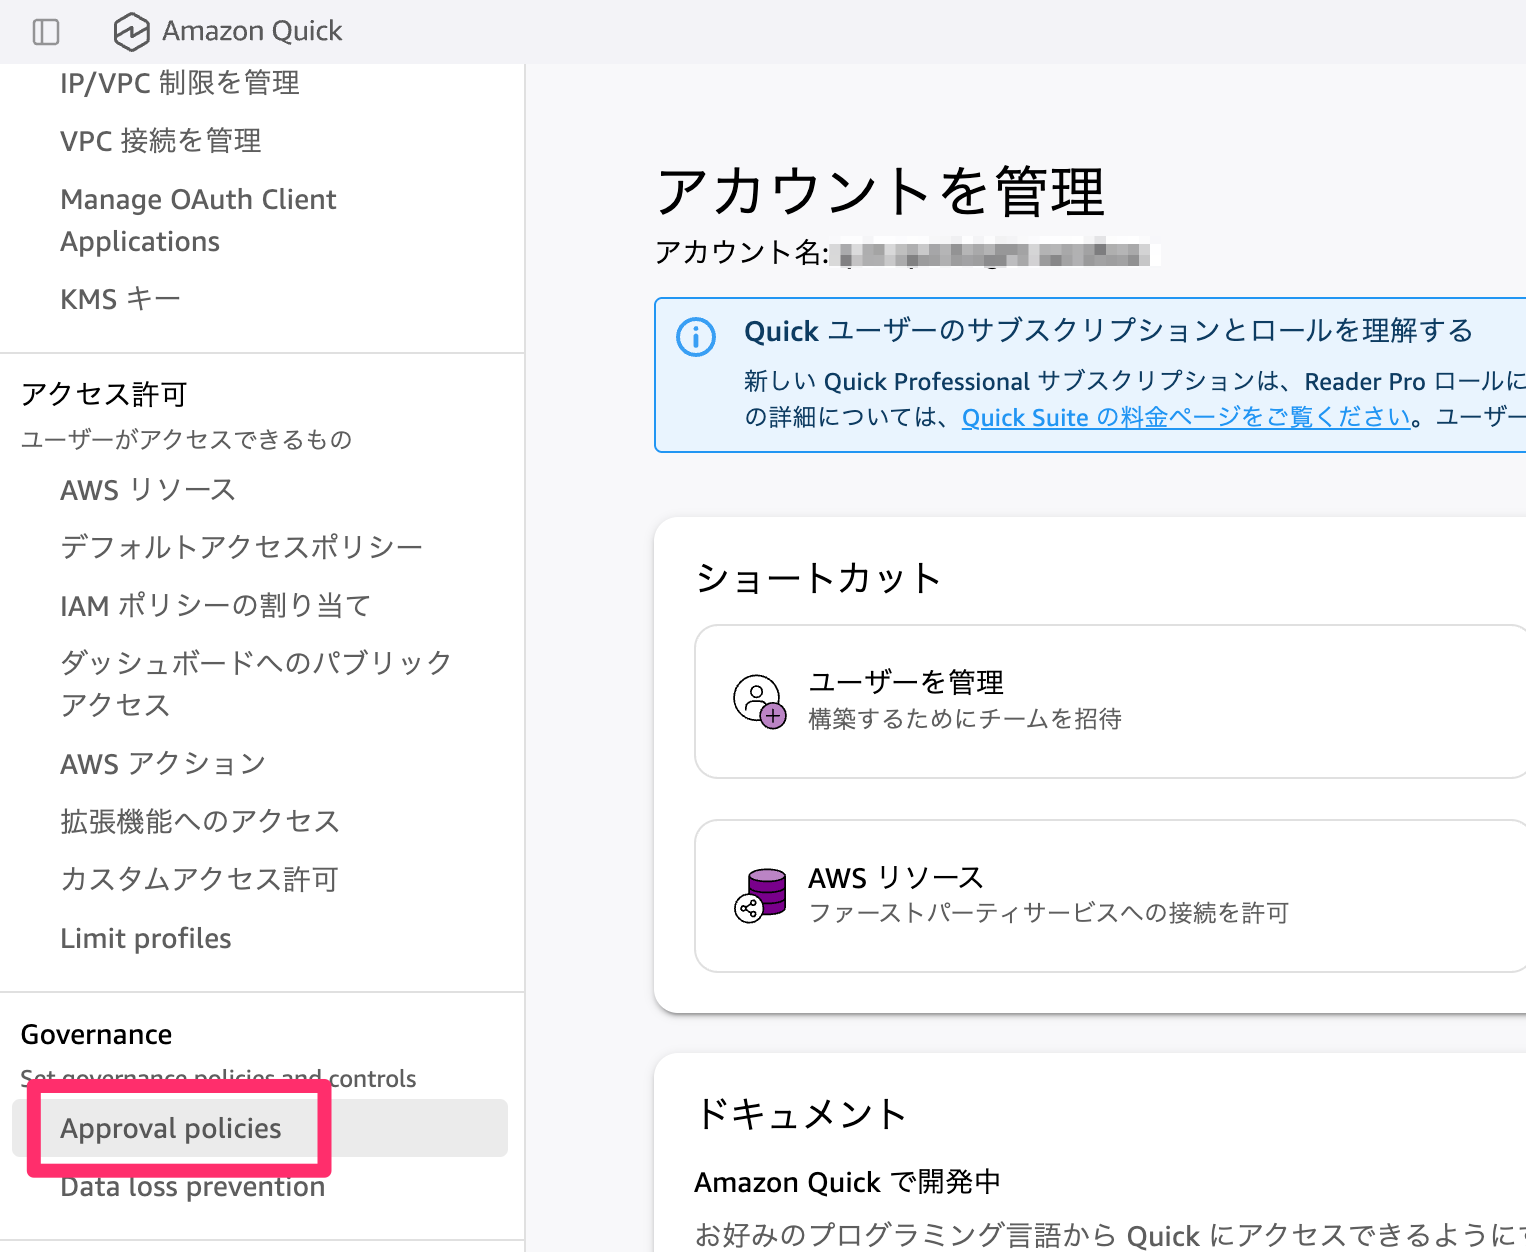1526x1252 pixels.
Task: Click the アカウント名 label
Action: click(x=741, y=252)
